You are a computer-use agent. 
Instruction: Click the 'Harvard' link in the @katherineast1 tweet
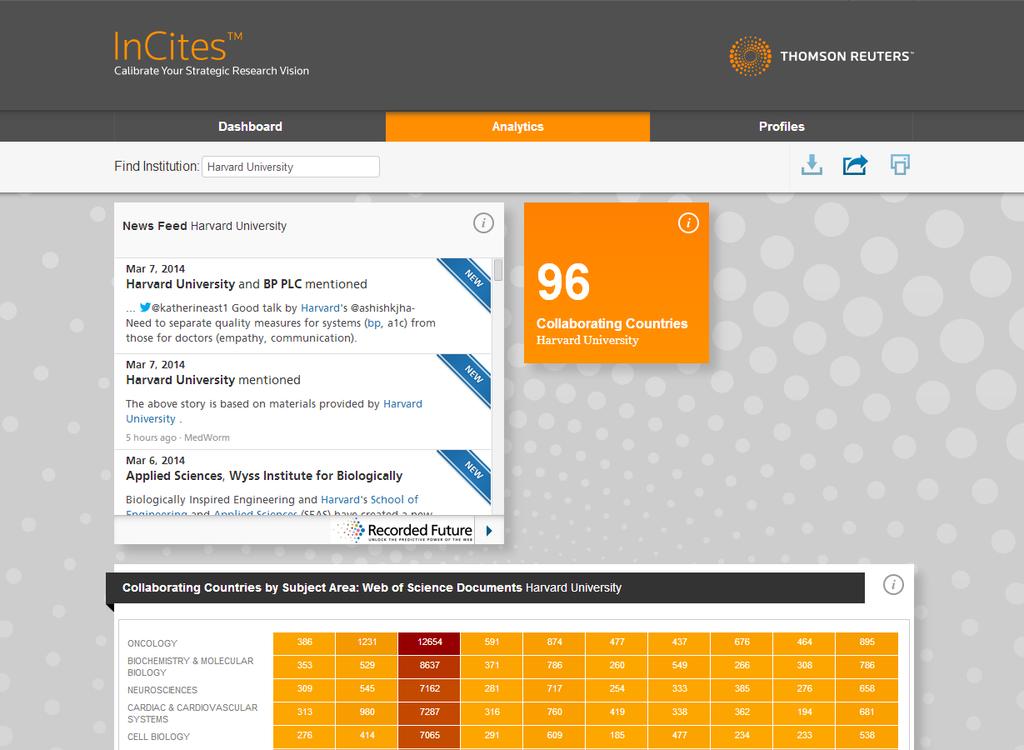tap(320, 308)
